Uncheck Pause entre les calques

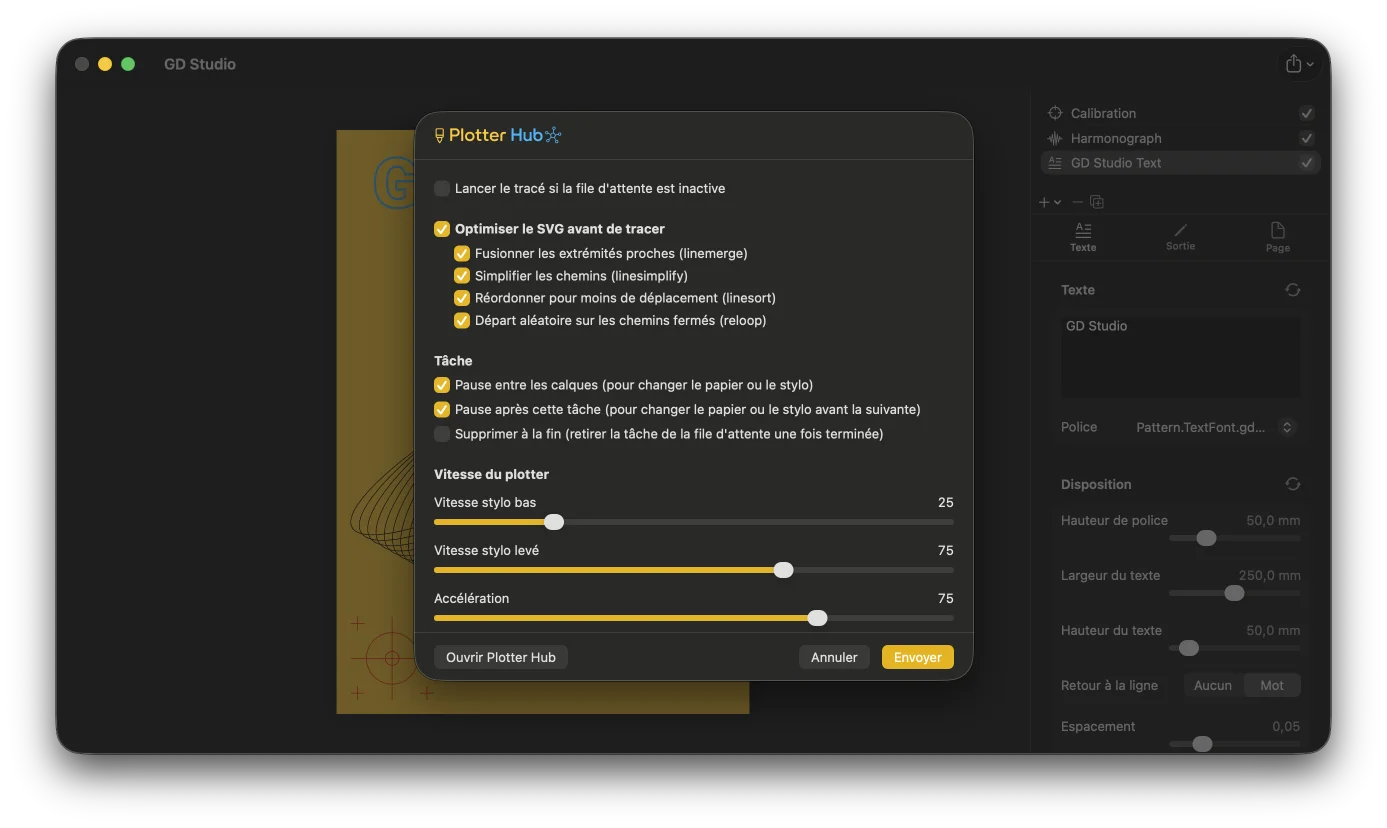click(442, 385)
